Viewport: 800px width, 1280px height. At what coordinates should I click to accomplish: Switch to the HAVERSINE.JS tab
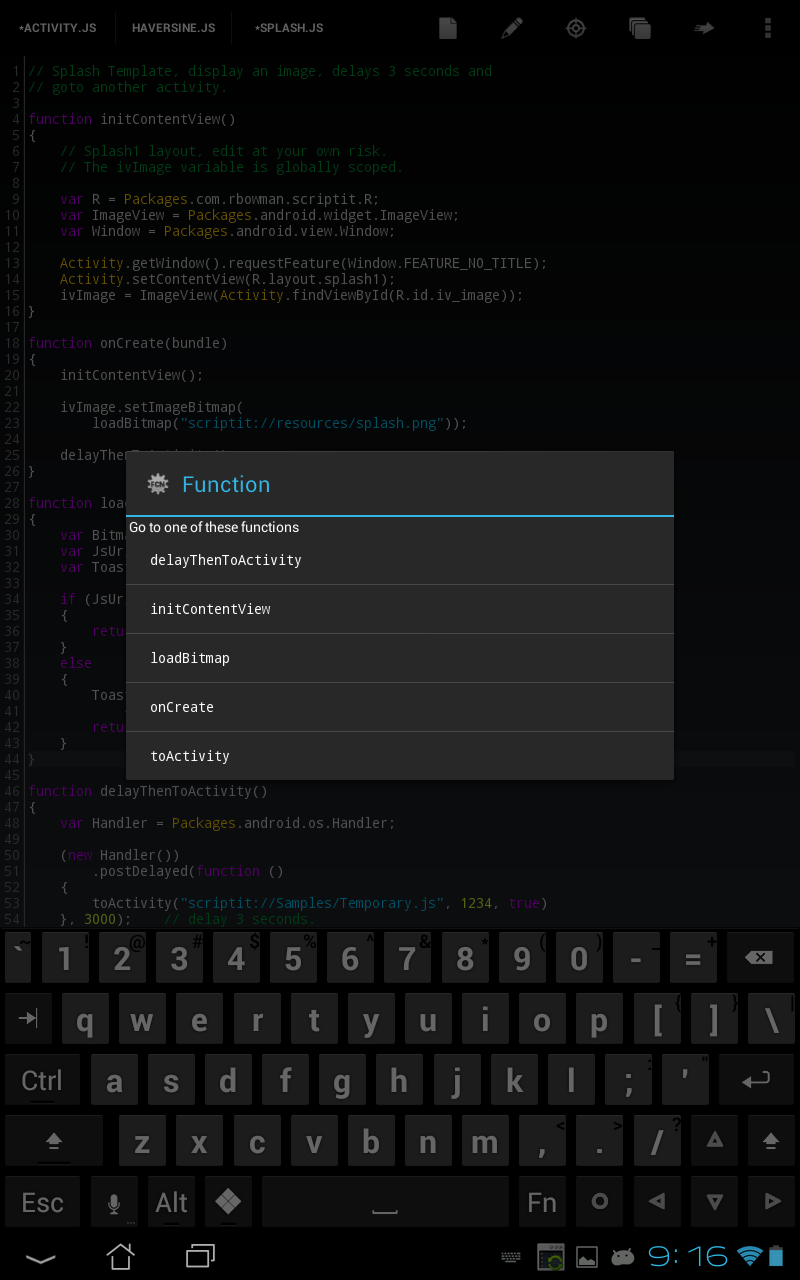[x=173, y=27]
